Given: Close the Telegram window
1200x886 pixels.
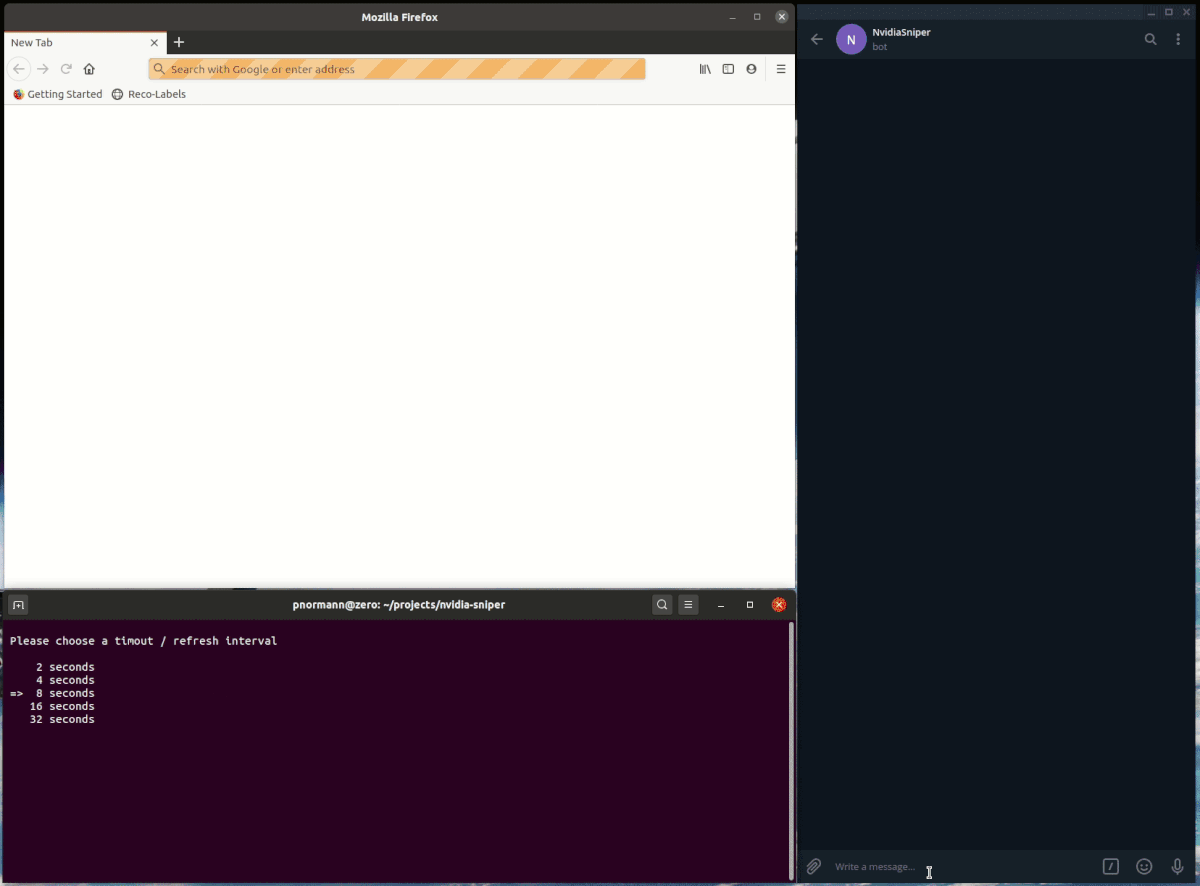Looking at the screenshot, I should pos(1185,12).
